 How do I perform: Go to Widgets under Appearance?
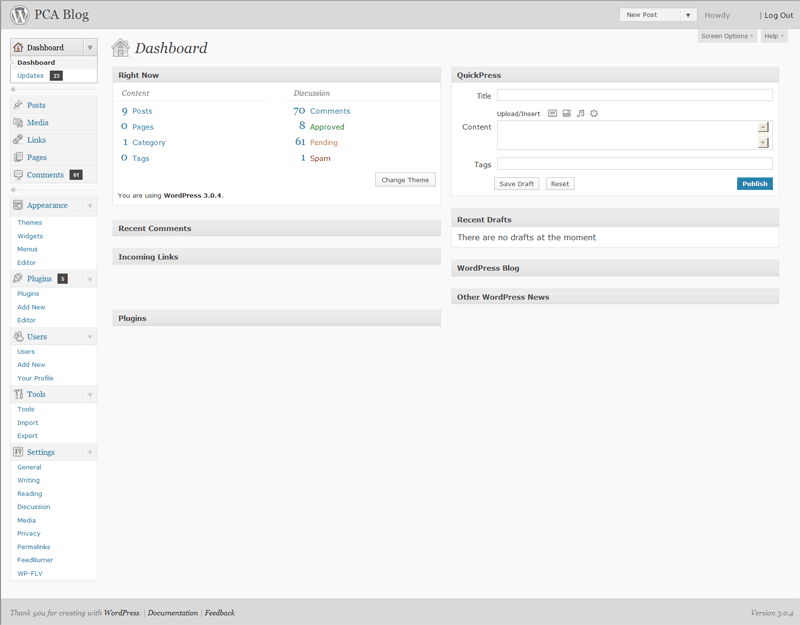30,236
